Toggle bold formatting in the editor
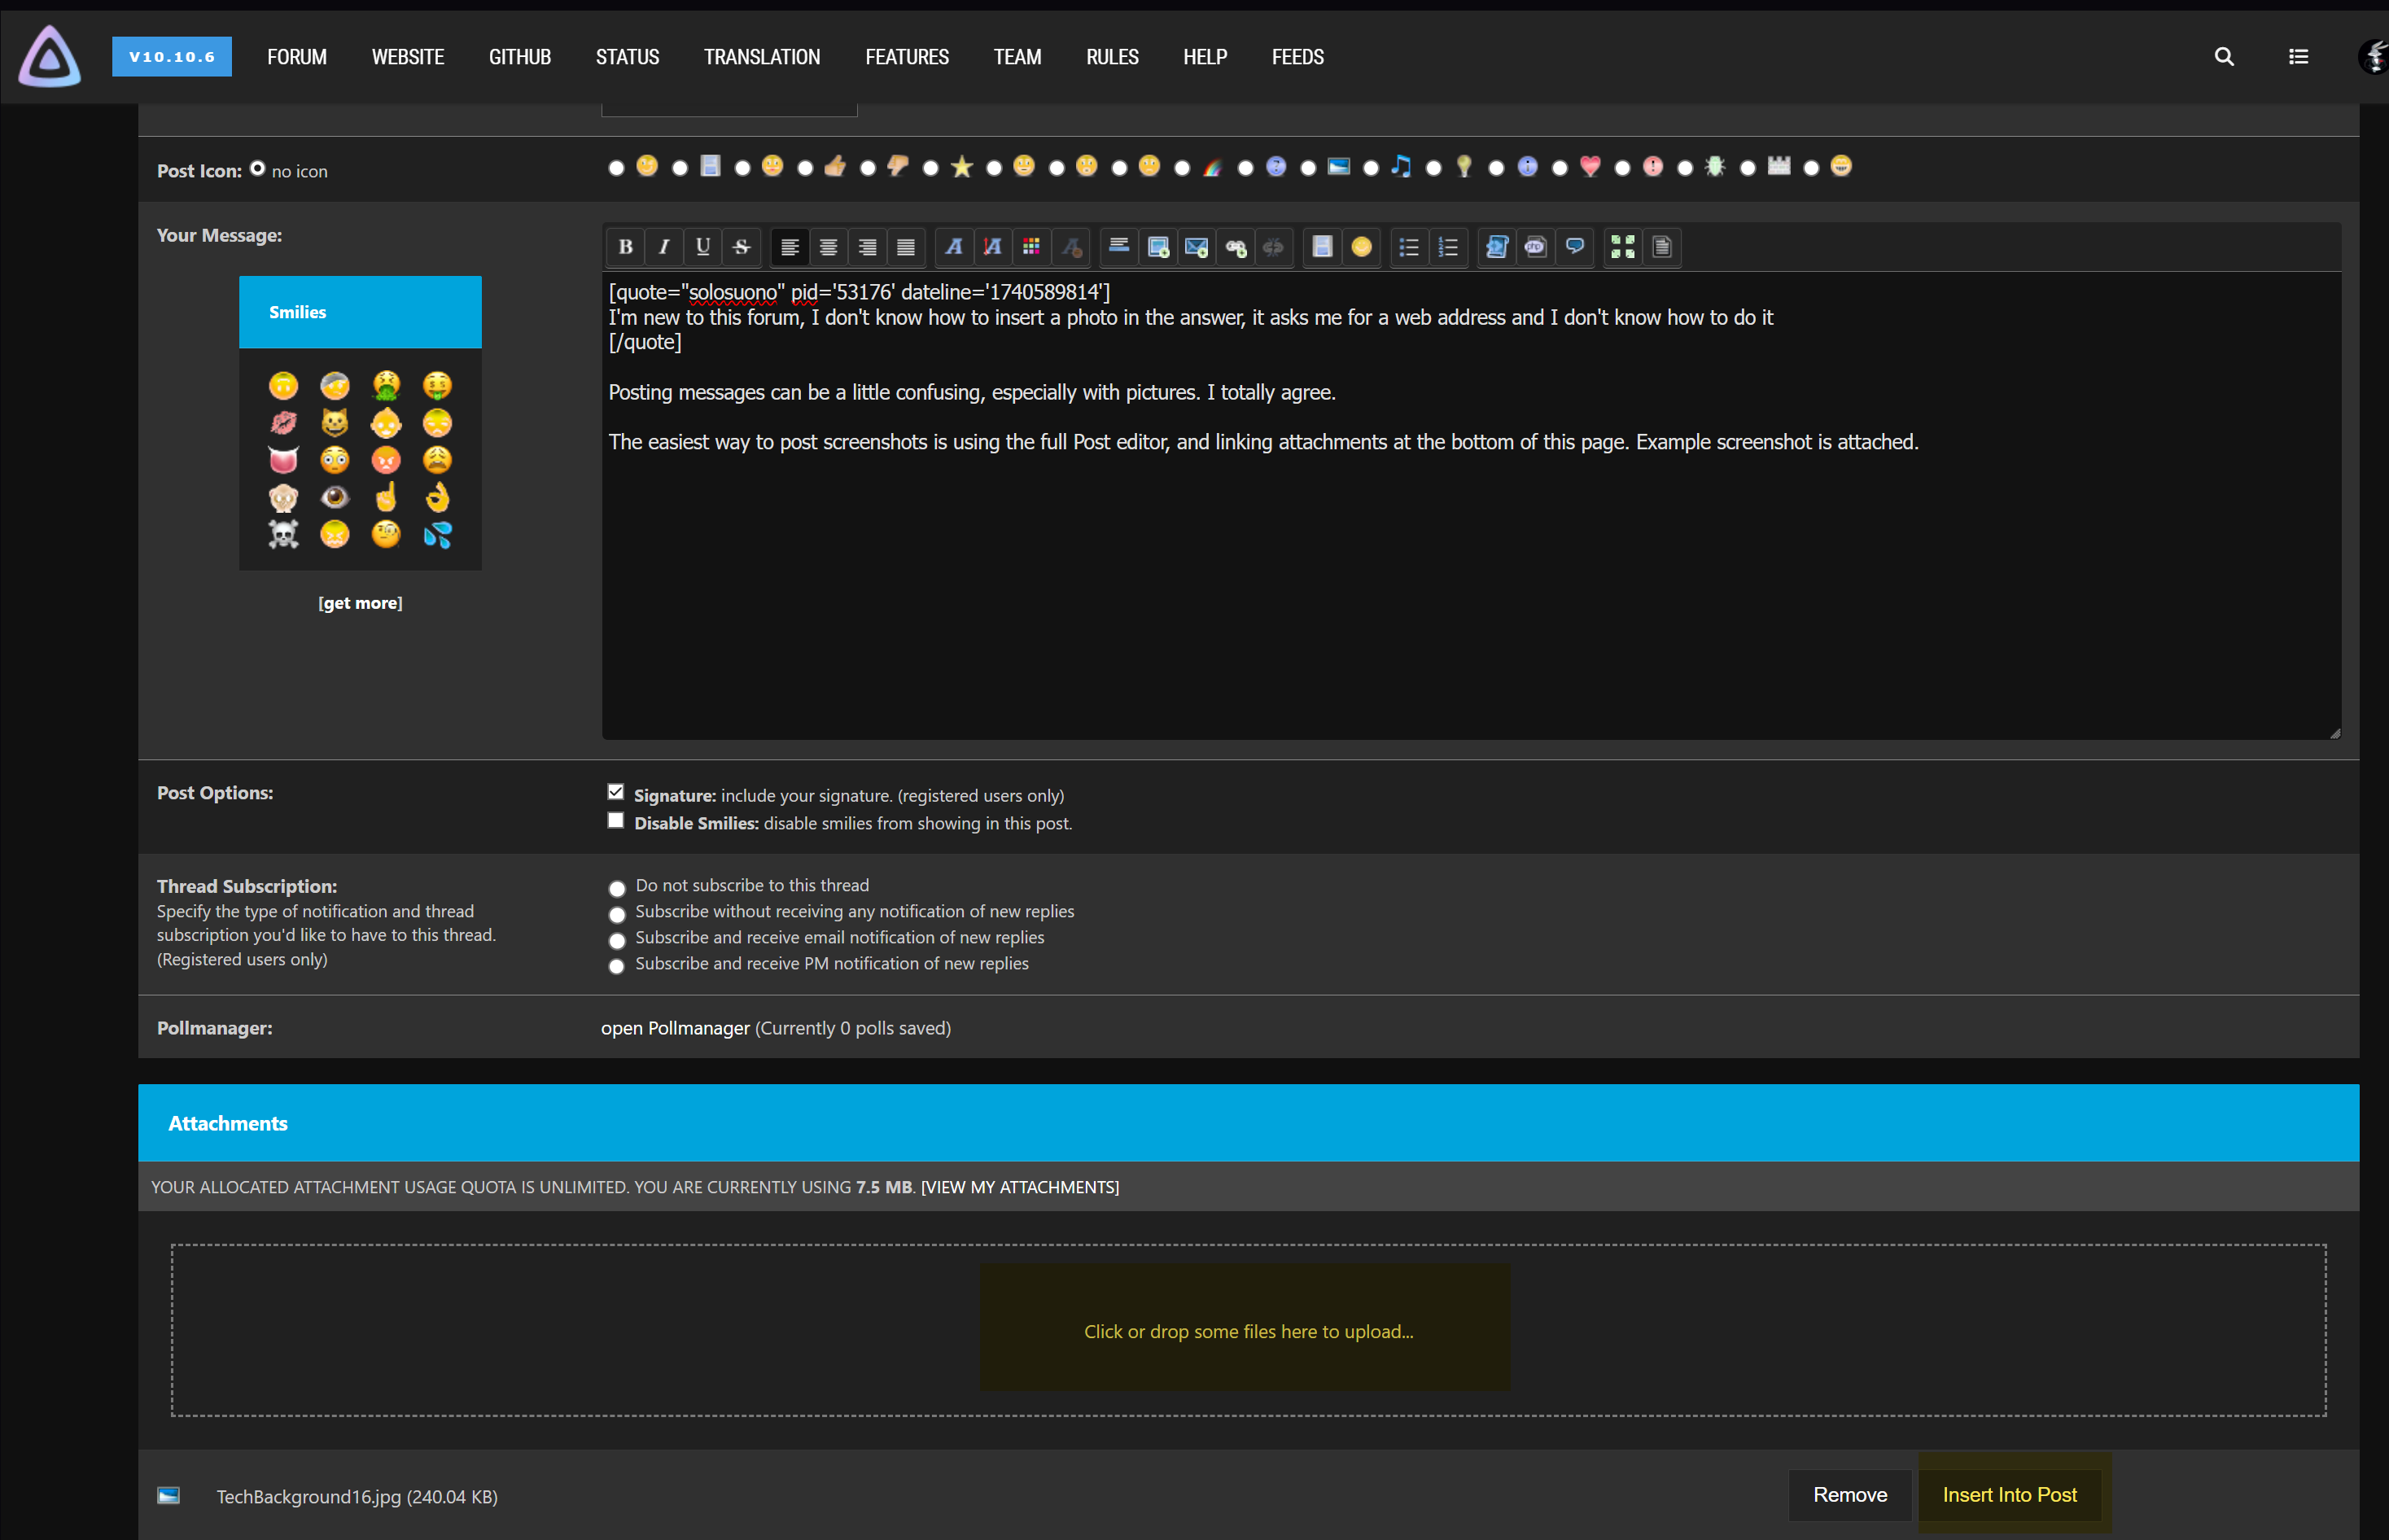2389x1540 pixels. tap(625, 247)
